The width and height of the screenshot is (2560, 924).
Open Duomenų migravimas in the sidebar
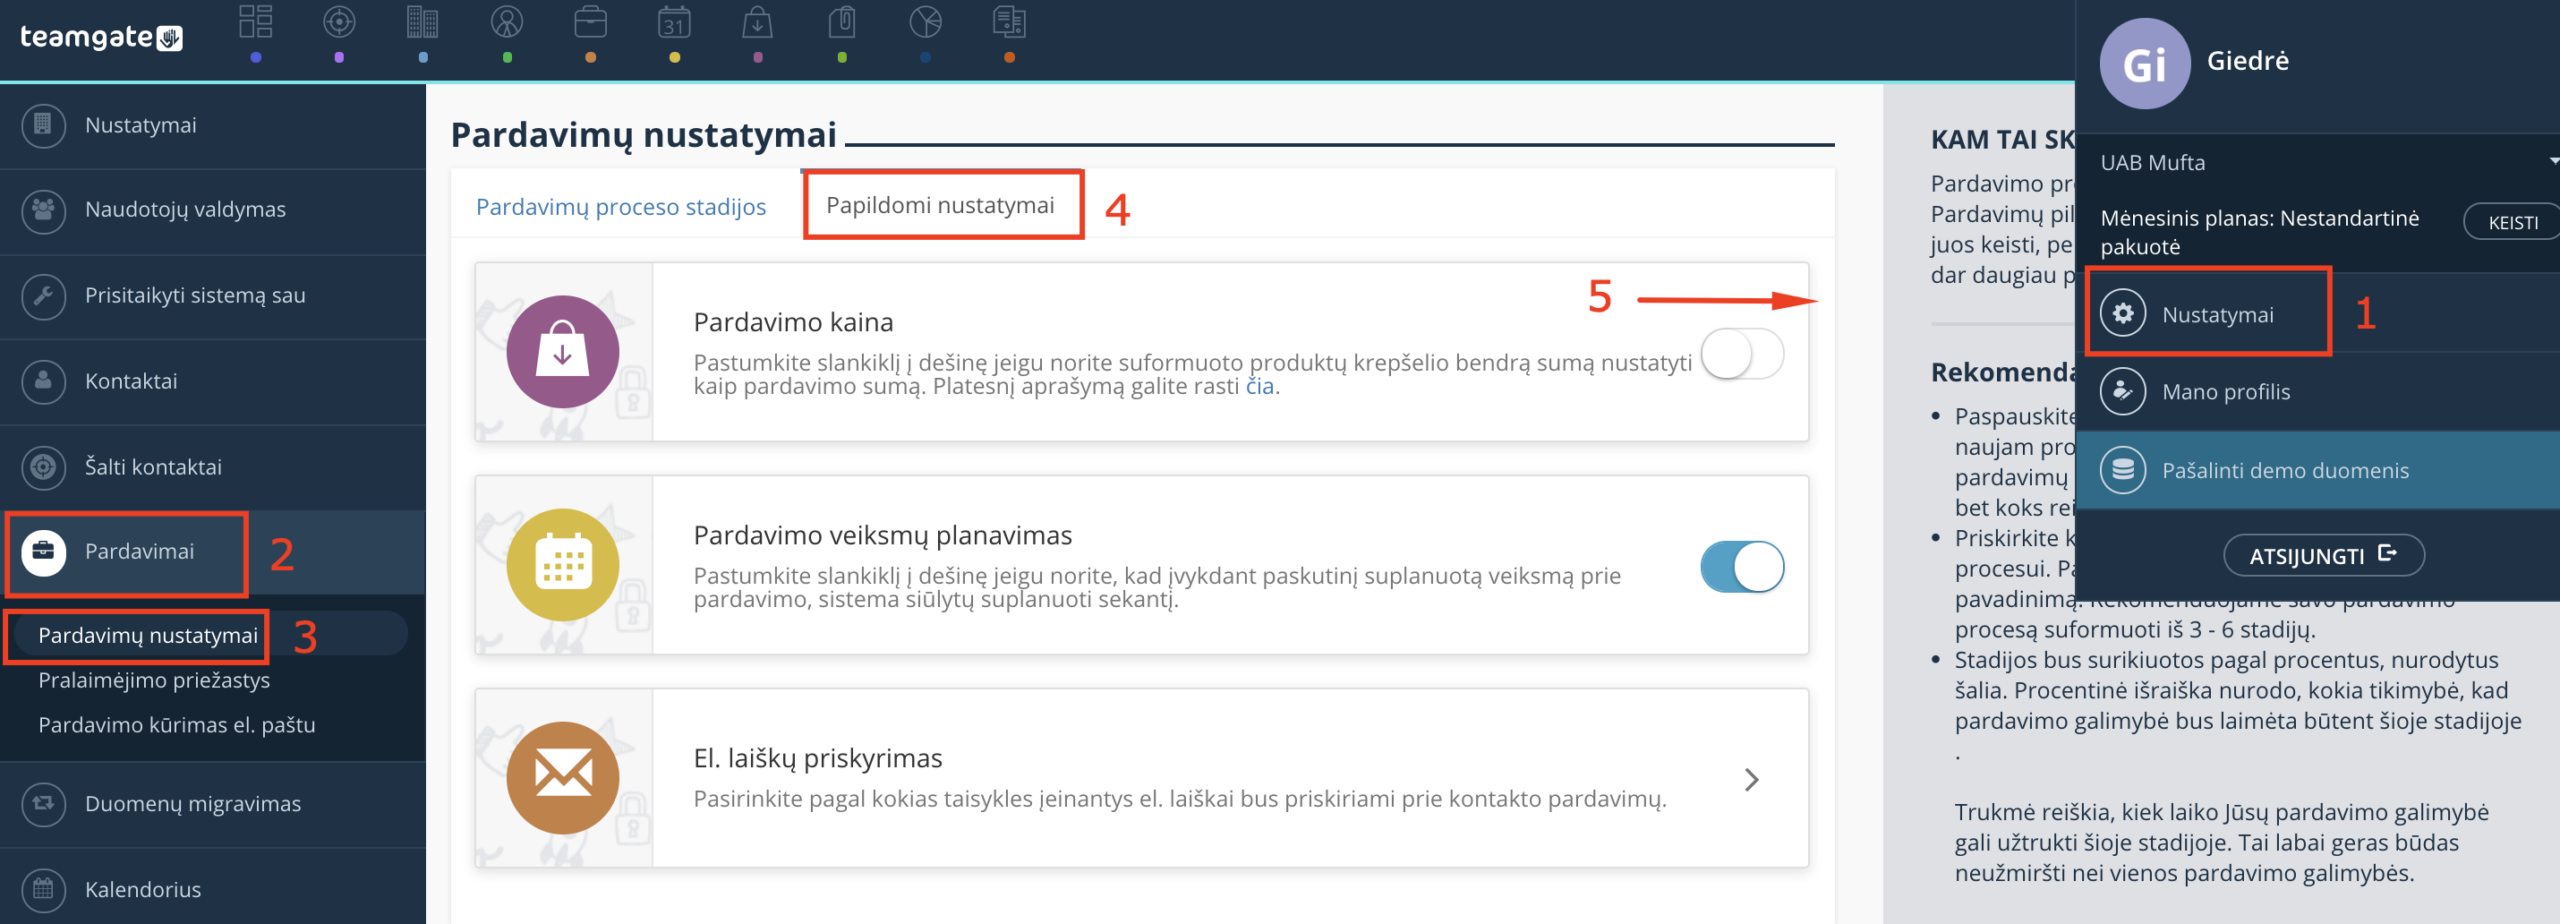(x=213, y=805)
